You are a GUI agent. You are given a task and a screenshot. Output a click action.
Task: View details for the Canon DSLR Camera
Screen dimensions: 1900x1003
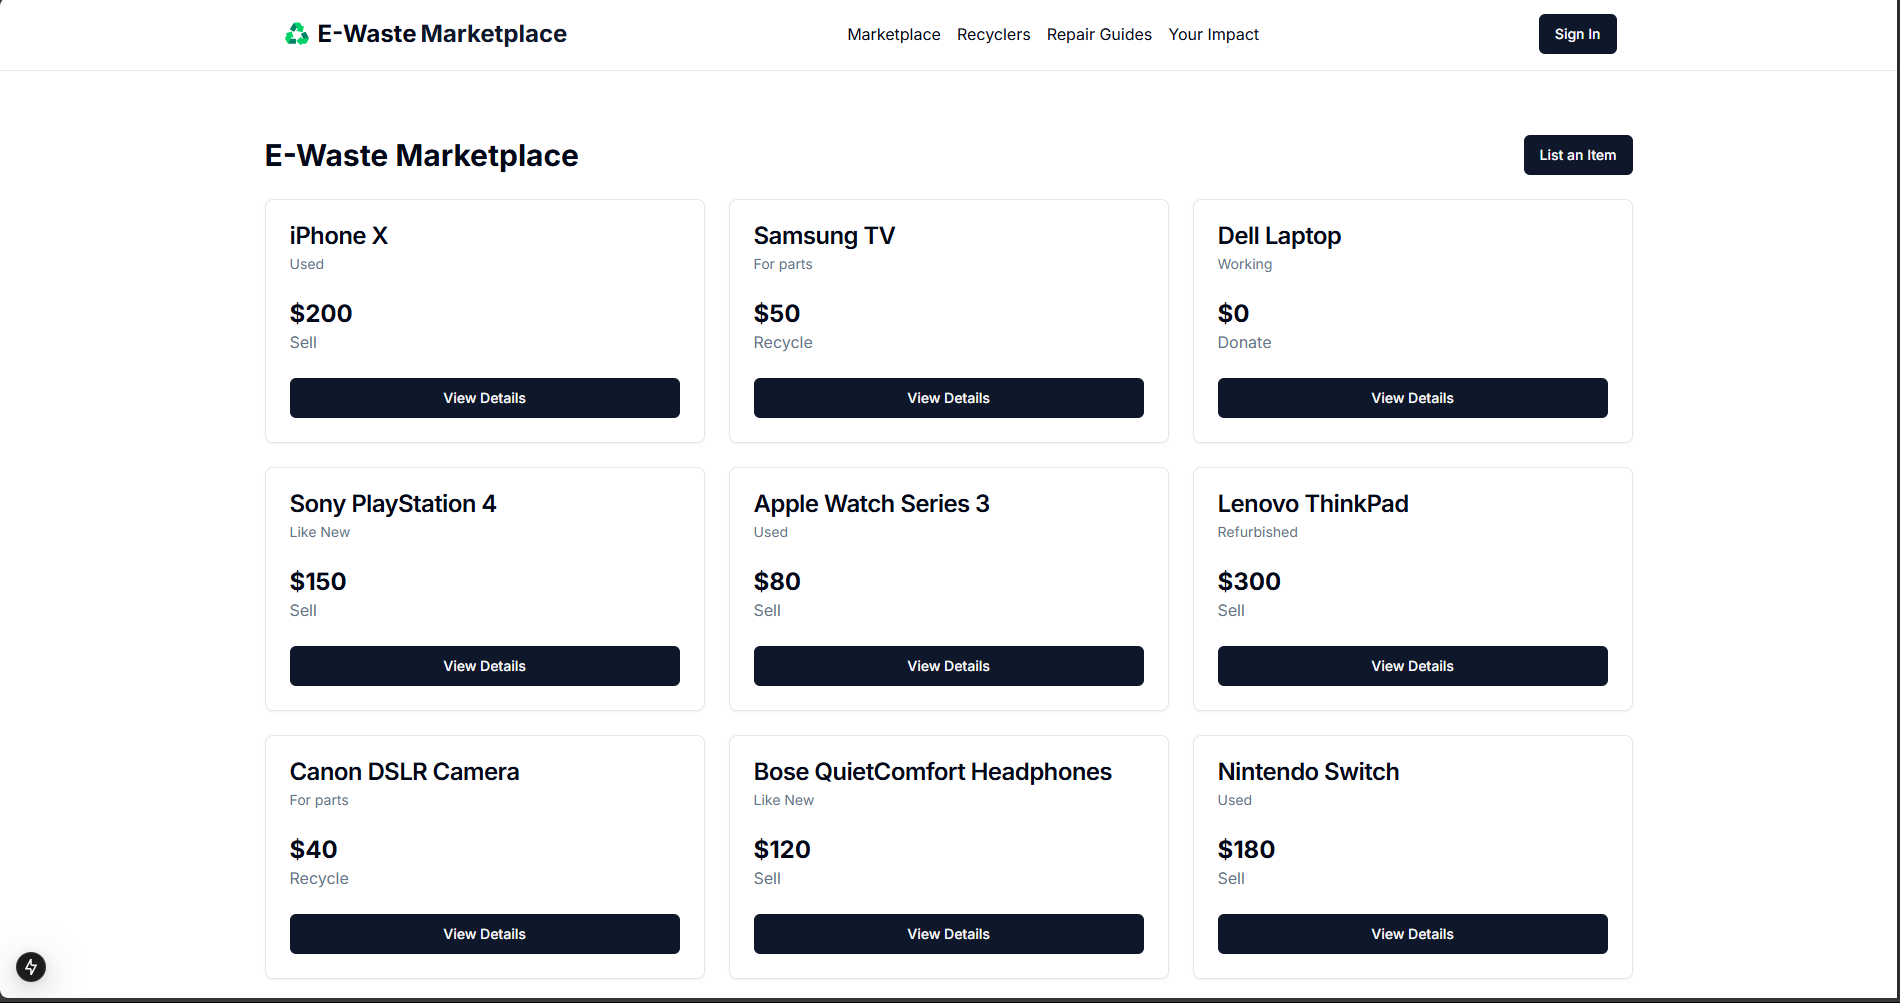(484, 933)
